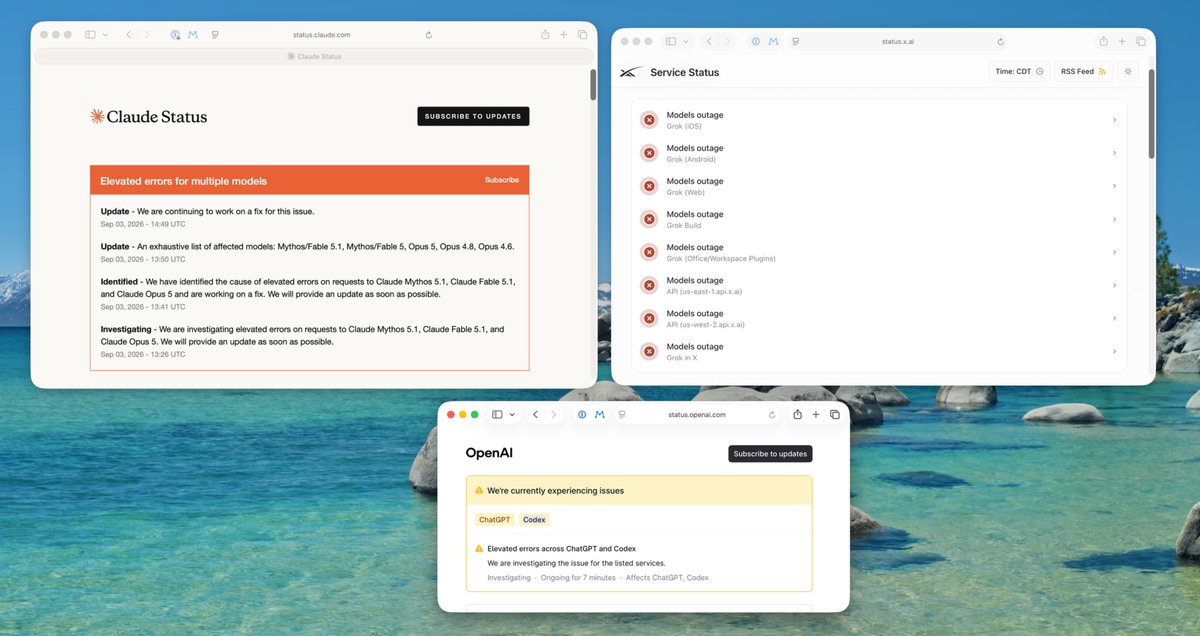The width and height of the screenshot is (1200, 636).
Task: Expand the Grok Build models outage row
Action: (x=879, y=219)
